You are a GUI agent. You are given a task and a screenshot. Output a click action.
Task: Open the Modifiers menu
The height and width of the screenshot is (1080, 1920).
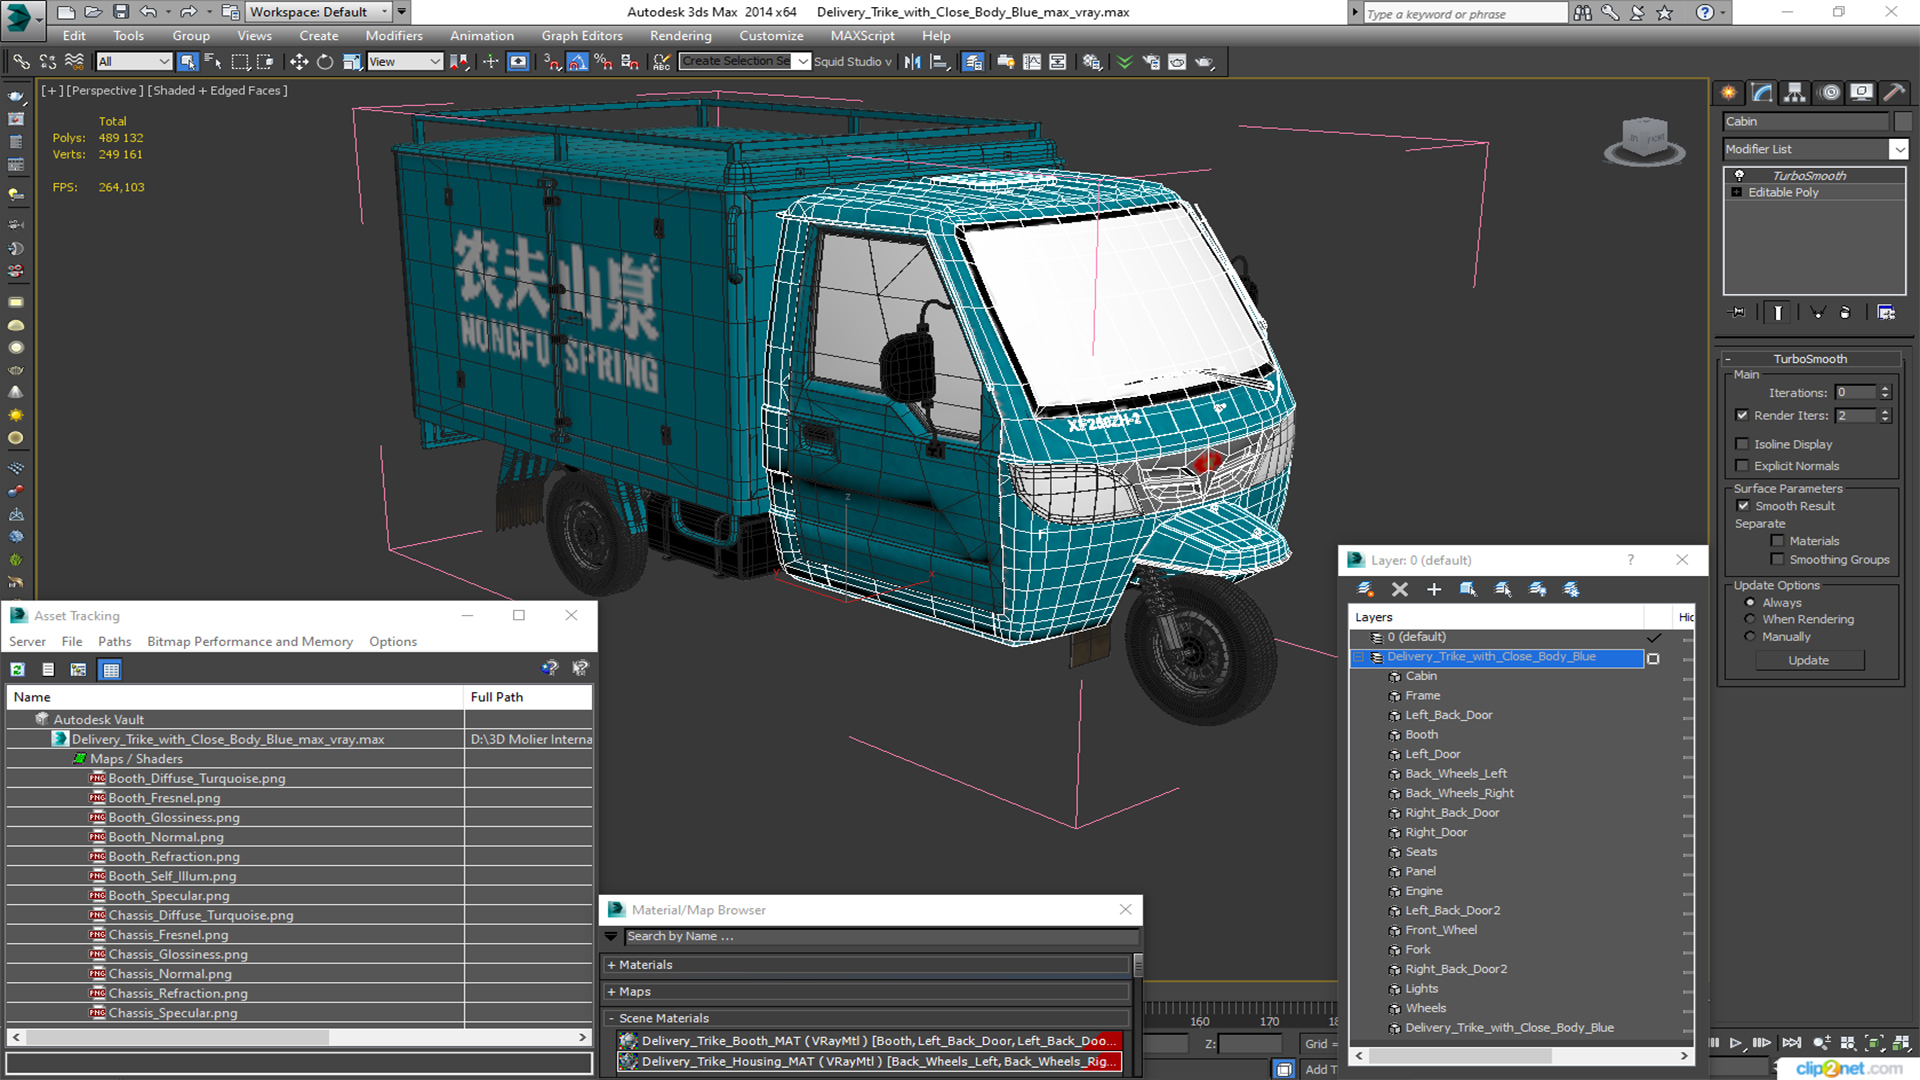coord(394,36)
